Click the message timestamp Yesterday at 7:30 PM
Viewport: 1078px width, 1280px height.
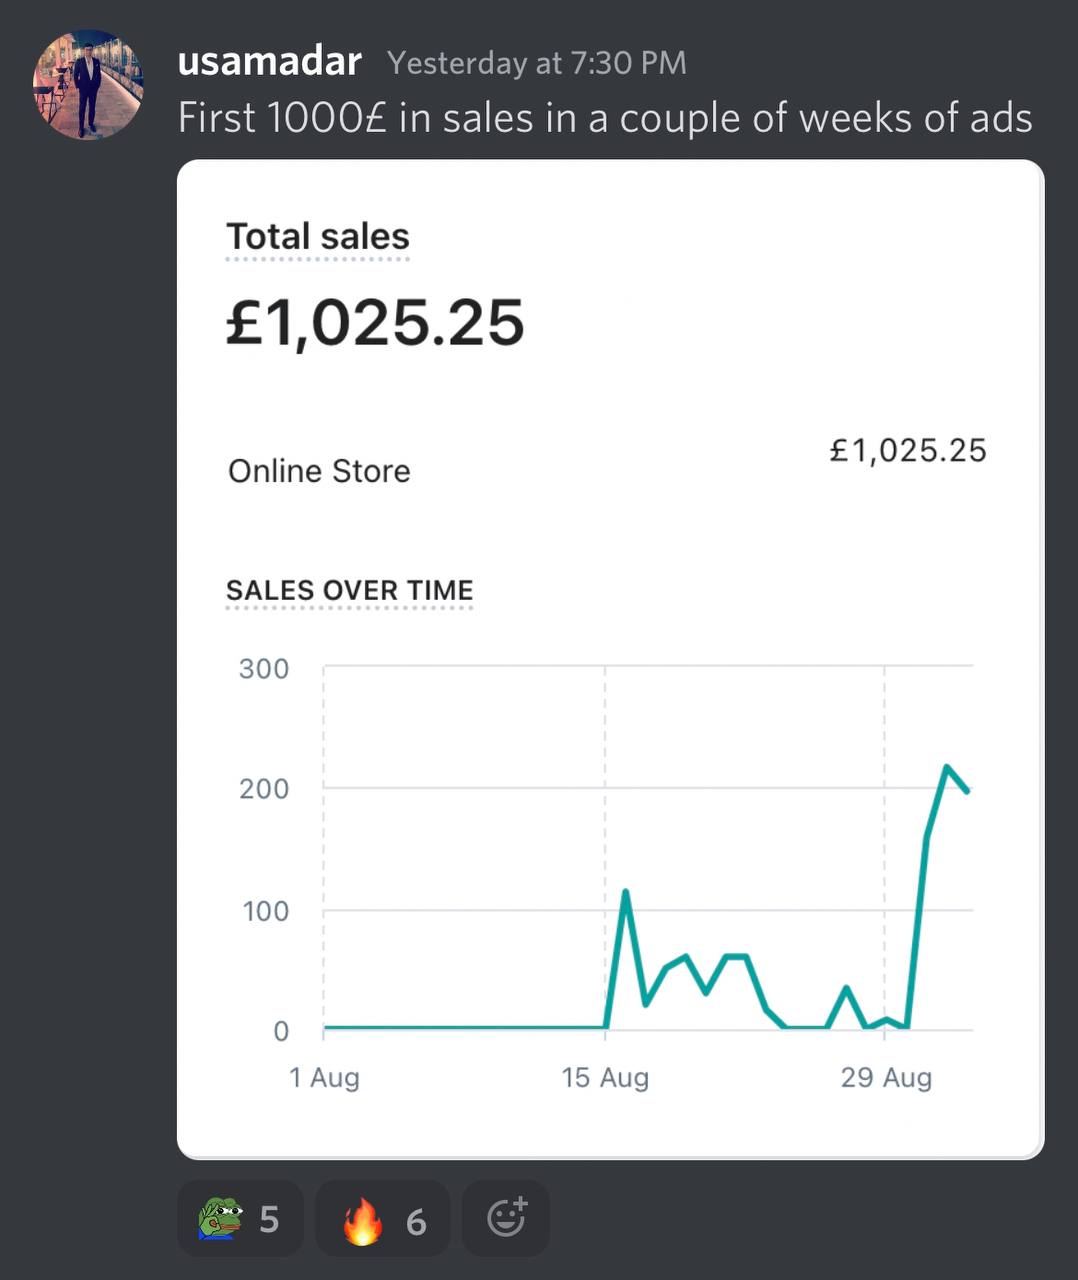[x=537, y=63]
